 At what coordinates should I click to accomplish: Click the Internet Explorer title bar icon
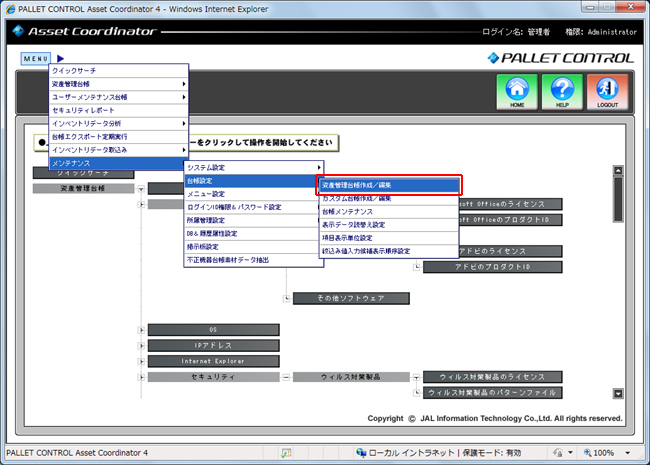point(11,9)
